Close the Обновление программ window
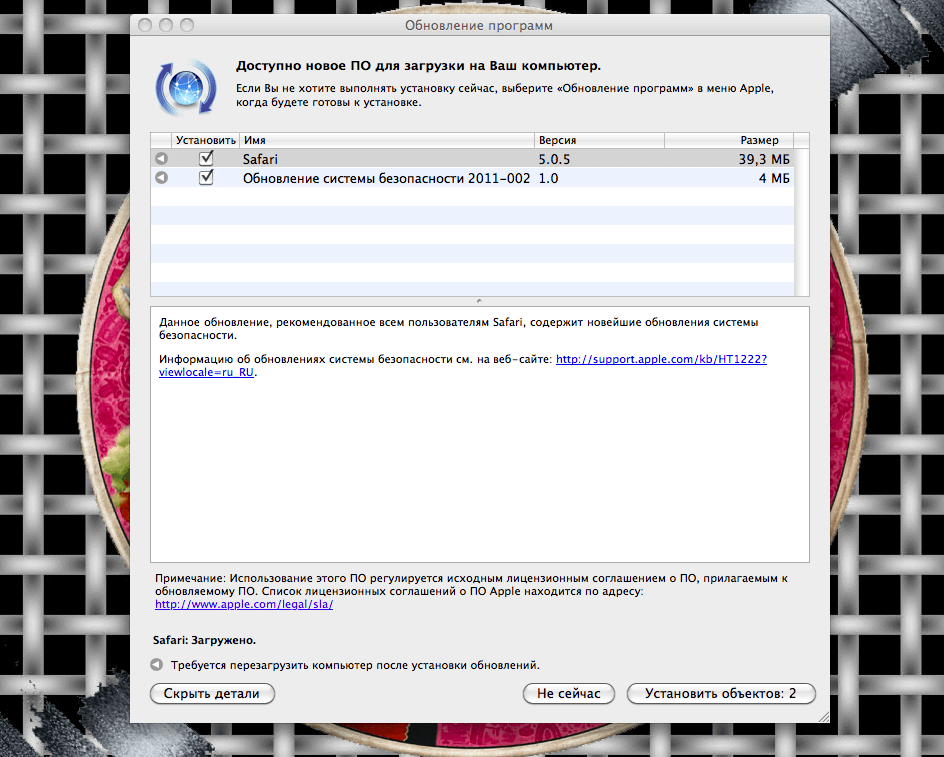 click(145, 25)
